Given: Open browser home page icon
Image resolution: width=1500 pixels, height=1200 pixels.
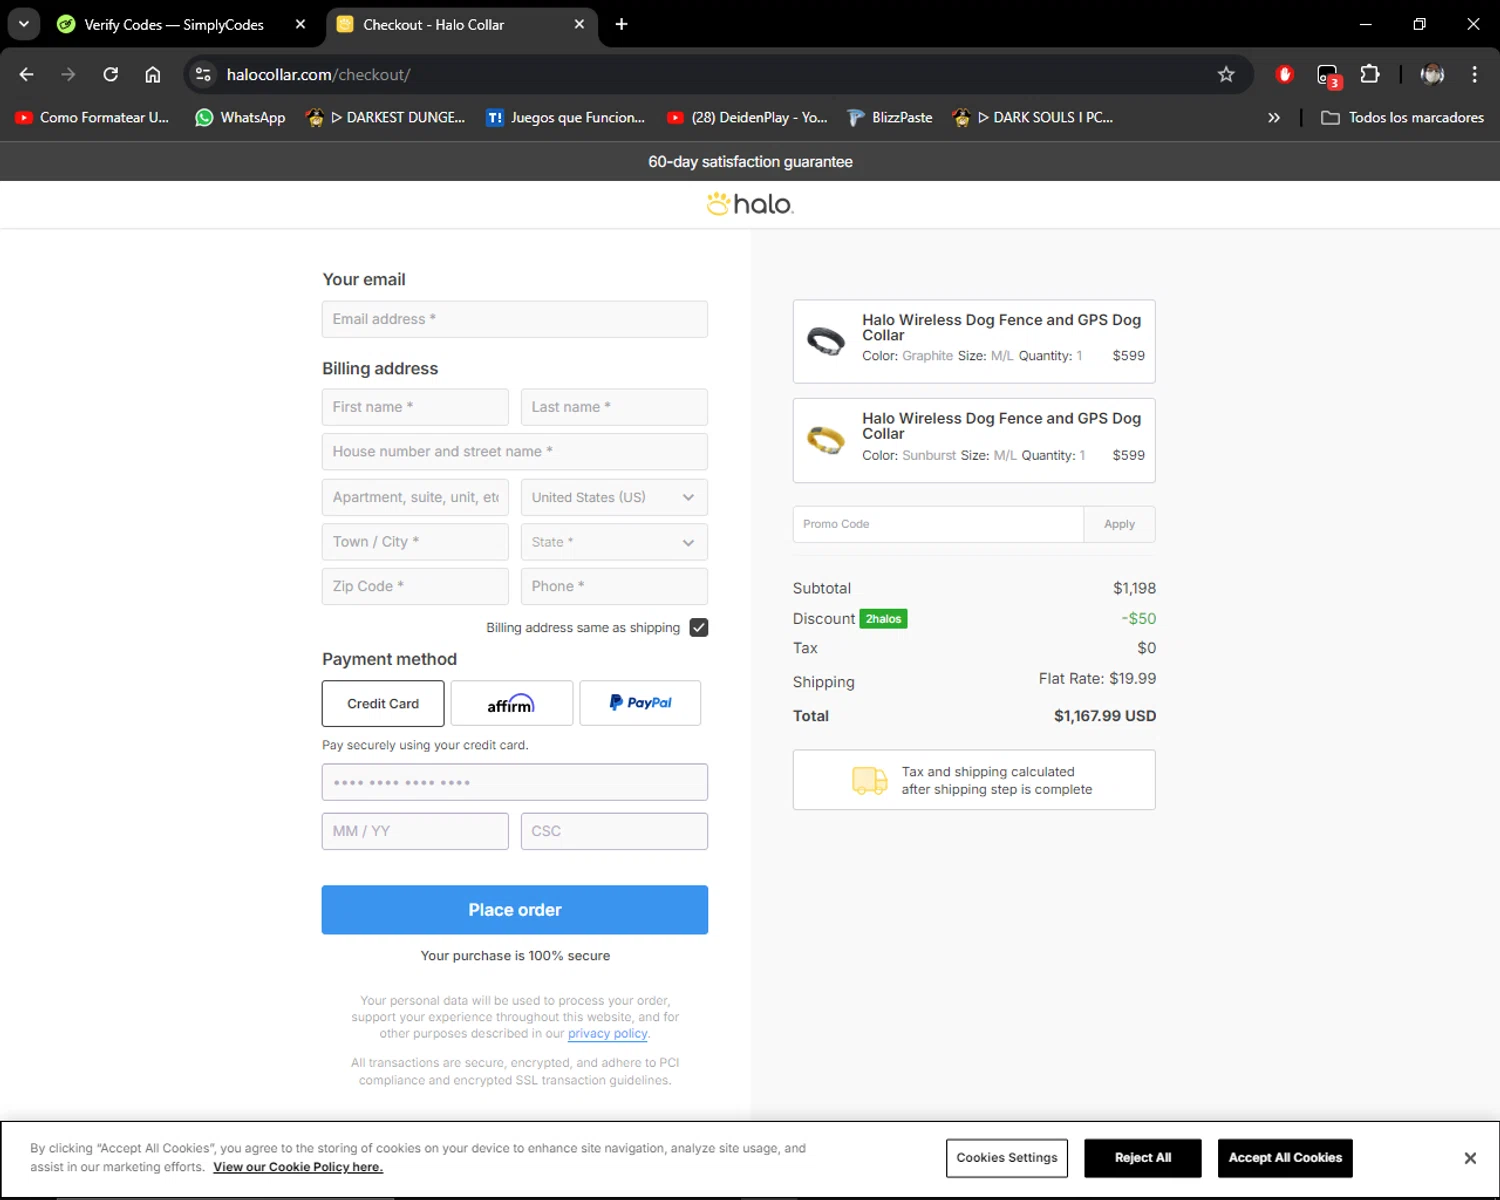Looking at the screenshot, I should click(153, 74).
